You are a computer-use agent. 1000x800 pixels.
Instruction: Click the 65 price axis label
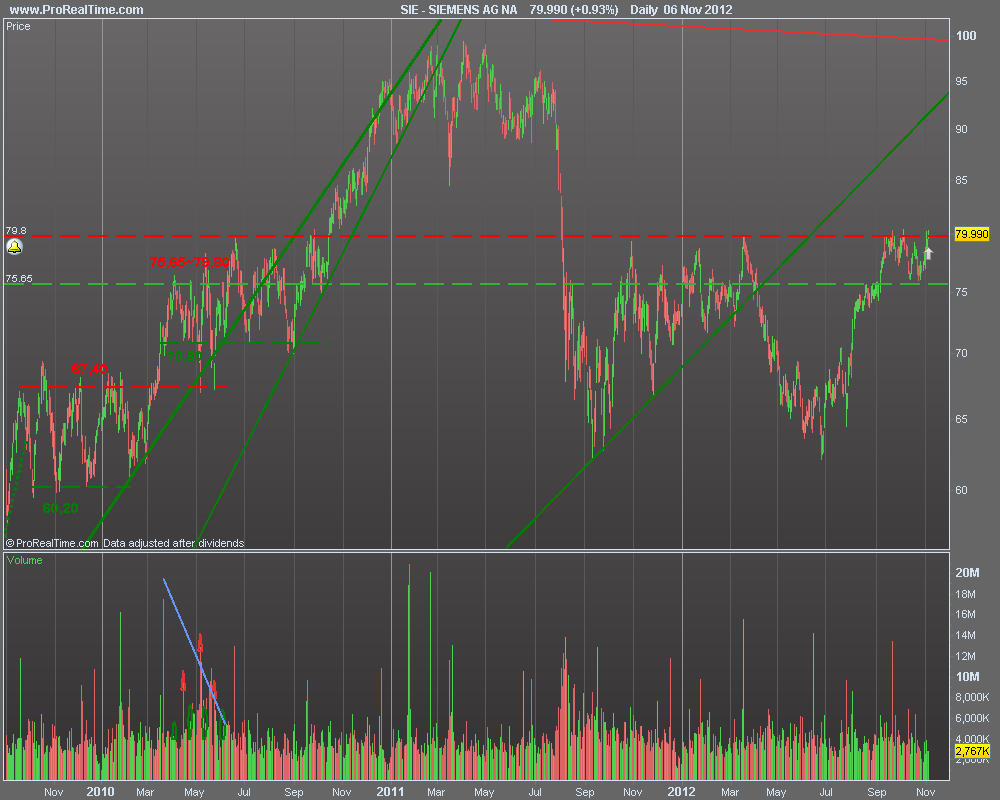pyautogui.click(x=961, y=419)
